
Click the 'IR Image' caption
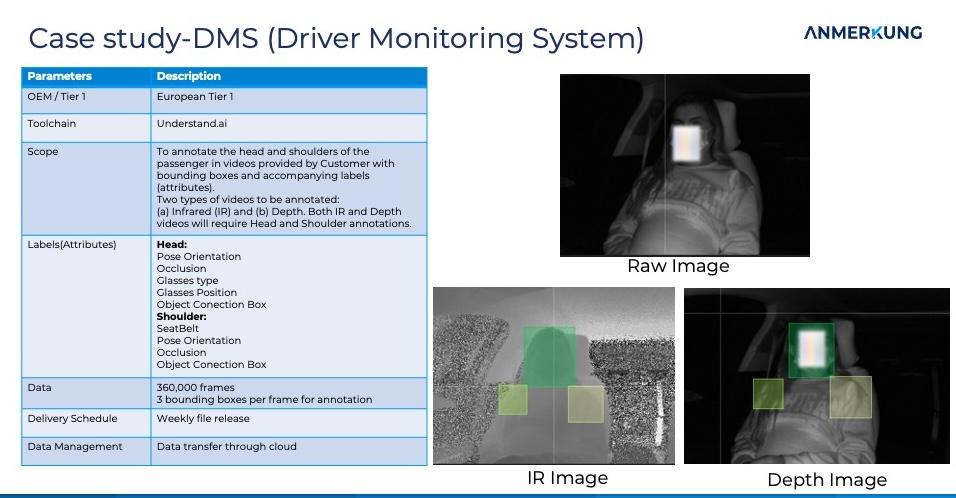pyautogui.click(x=567, y=478)
